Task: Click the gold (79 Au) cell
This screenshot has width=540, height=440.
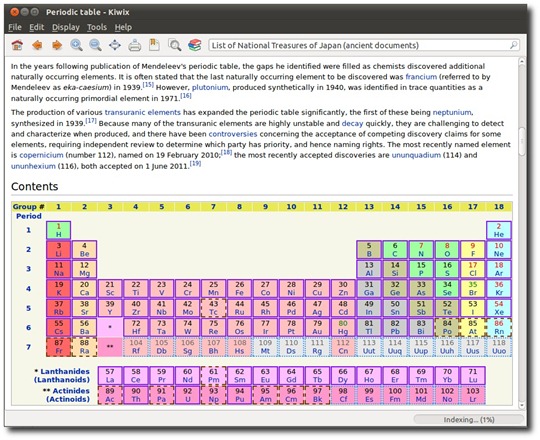Action: 317,327
